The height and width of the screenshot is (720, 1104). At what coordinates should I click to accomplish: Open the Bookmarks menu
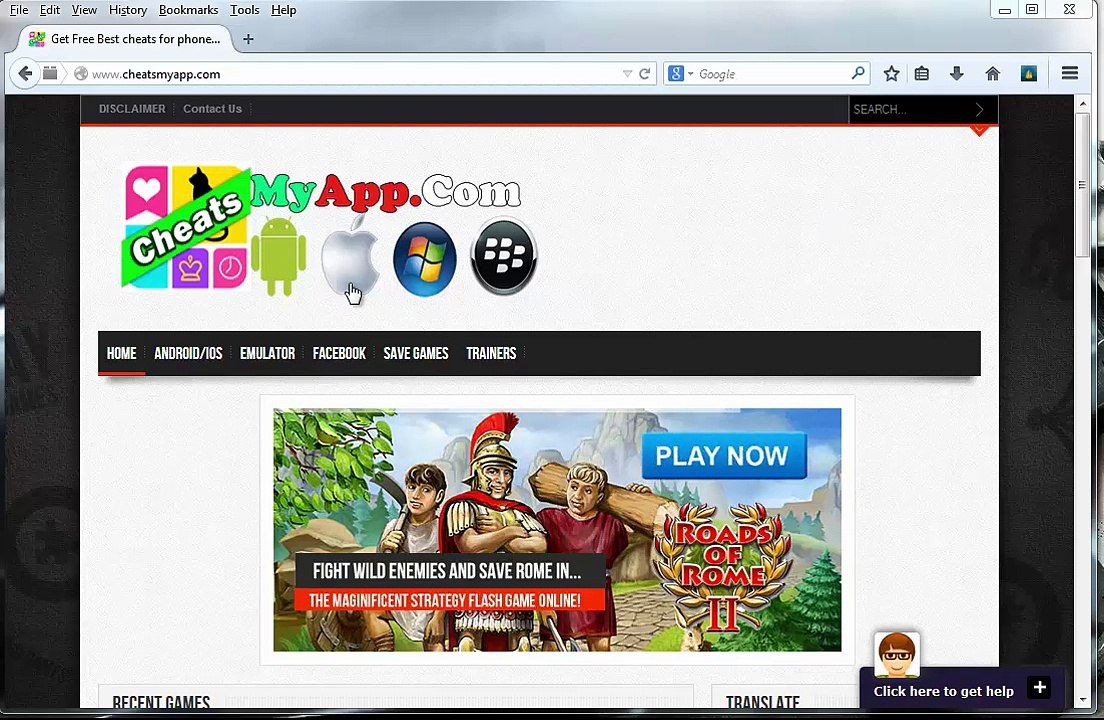click(x=188, y=10)
